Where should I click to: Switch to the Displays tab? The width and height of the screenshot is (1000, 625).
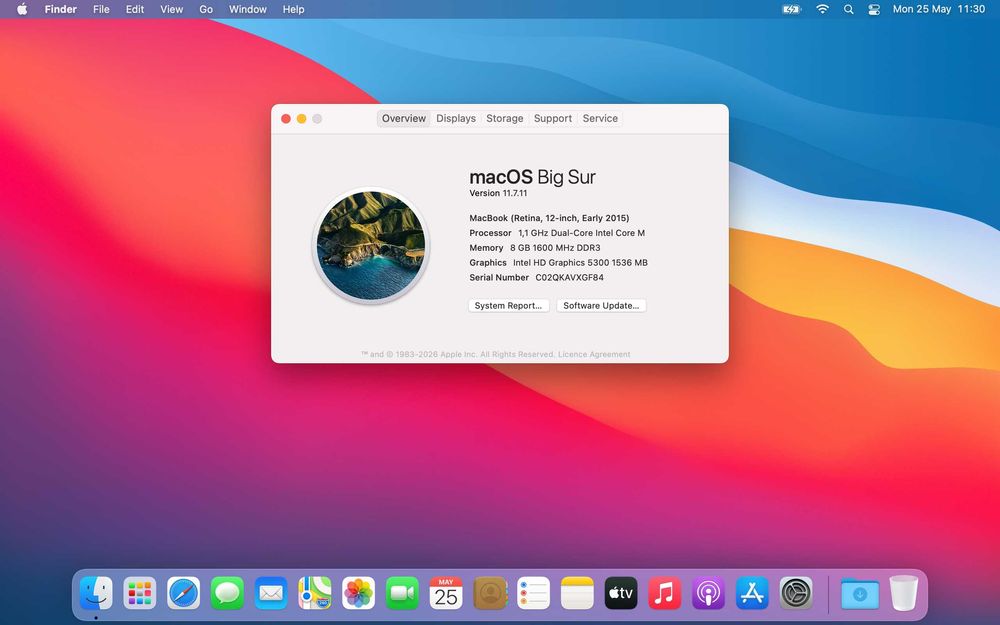[x=456, y=118]
